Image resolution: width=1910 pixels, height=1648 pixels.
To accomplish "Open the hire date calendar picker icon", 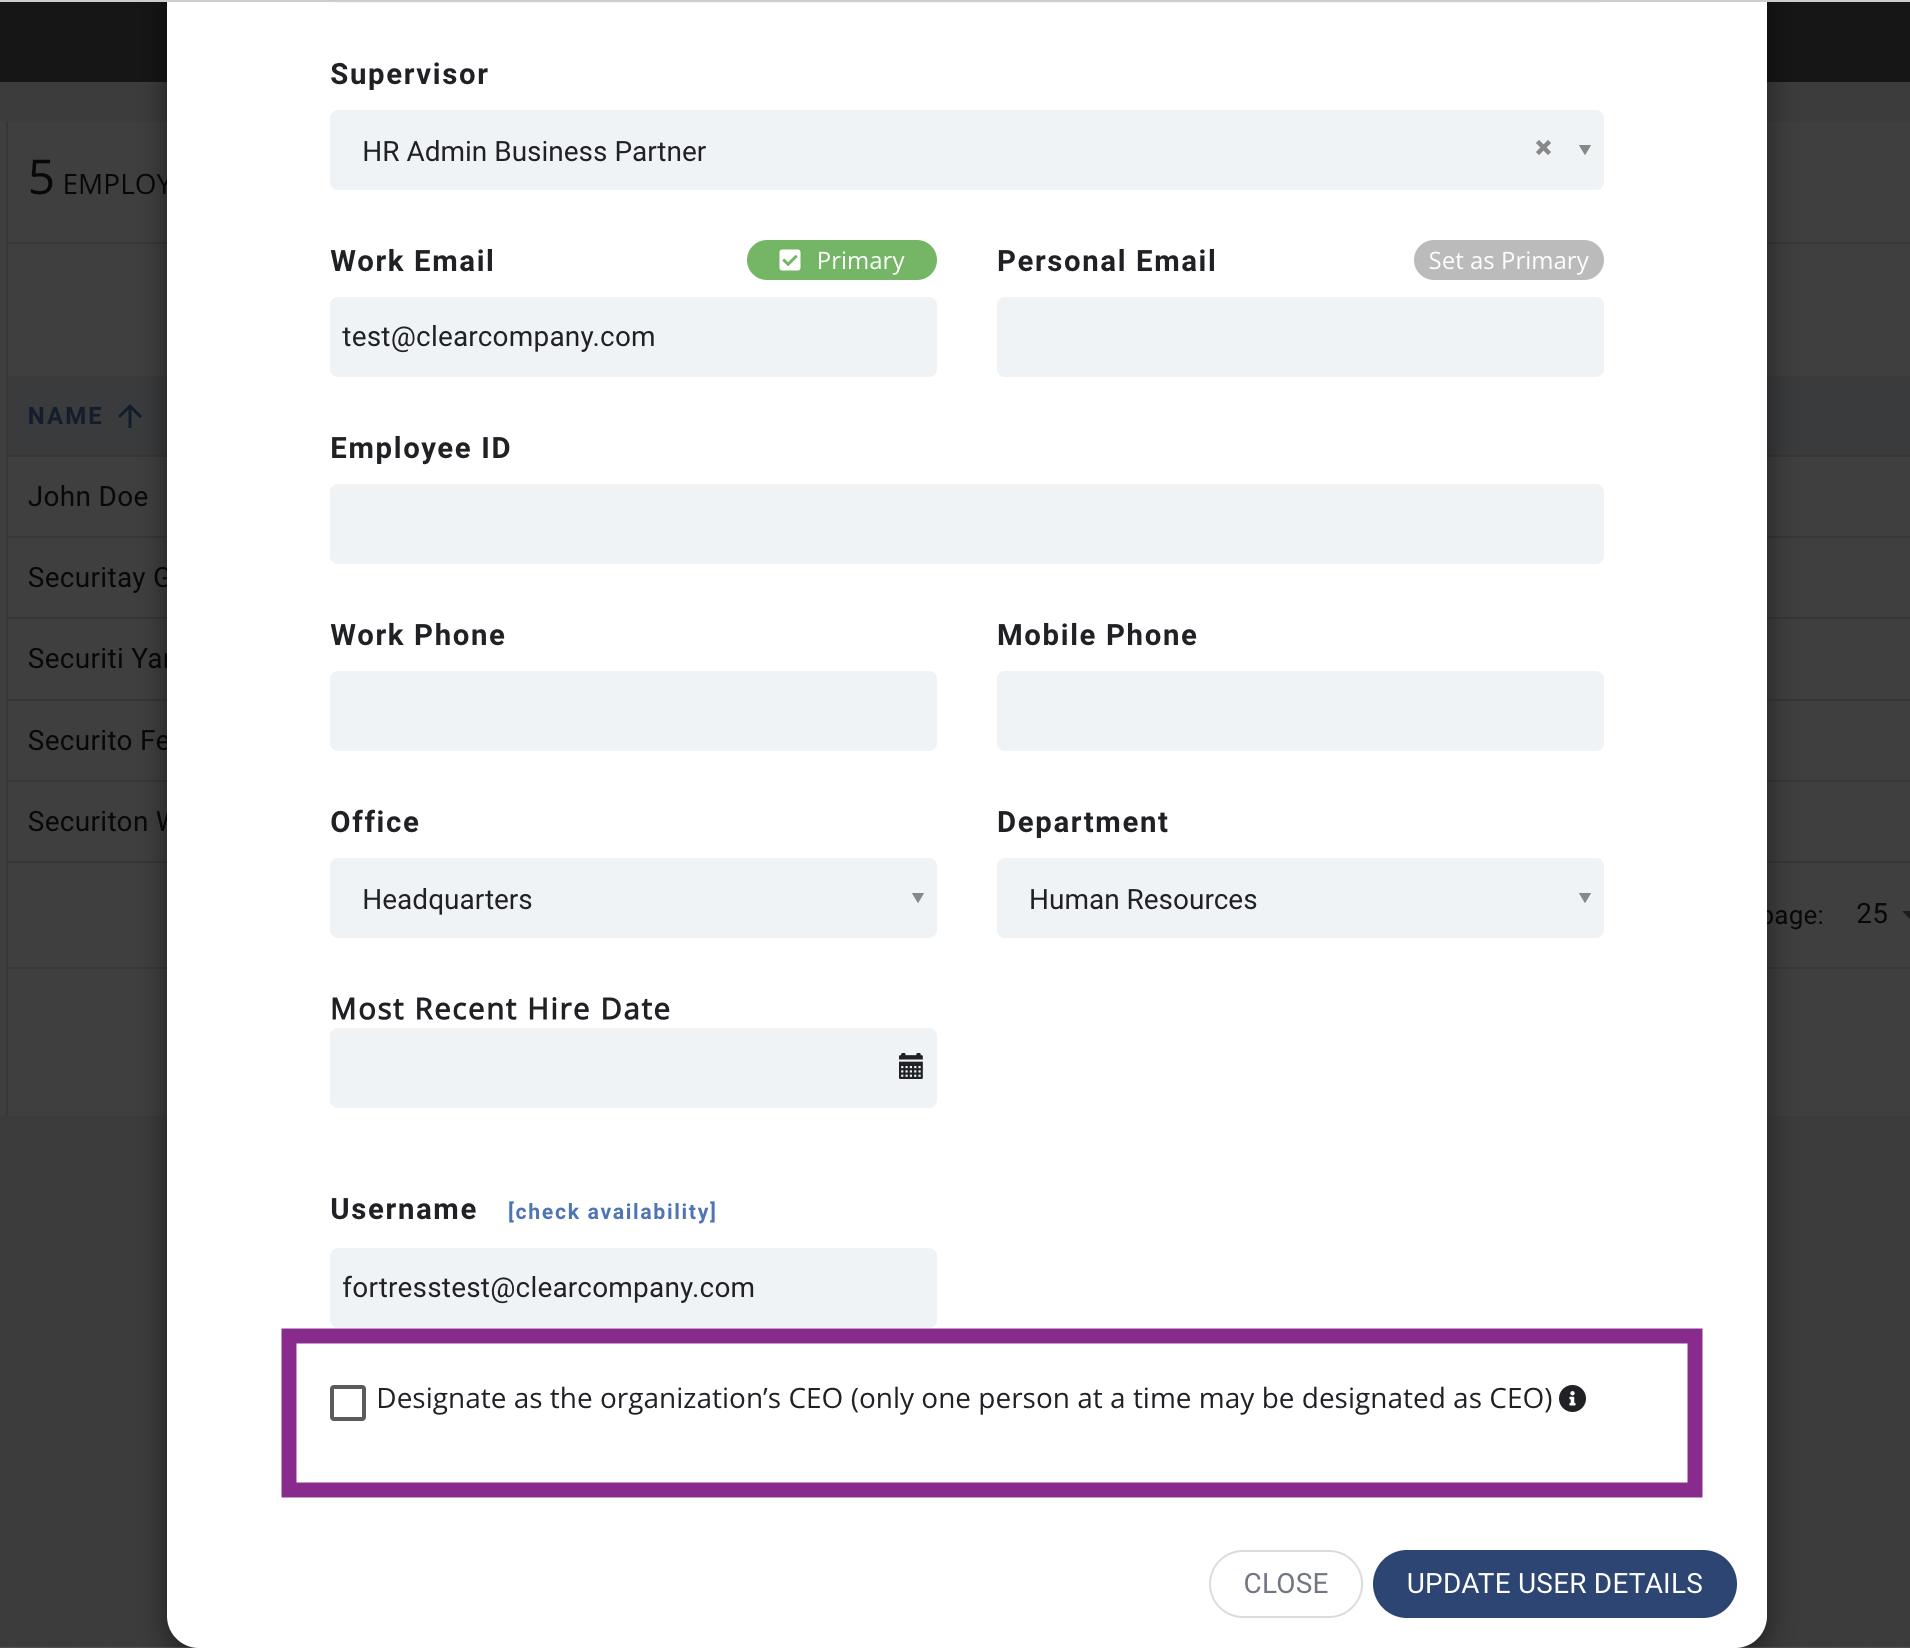I will point(910,1066).
